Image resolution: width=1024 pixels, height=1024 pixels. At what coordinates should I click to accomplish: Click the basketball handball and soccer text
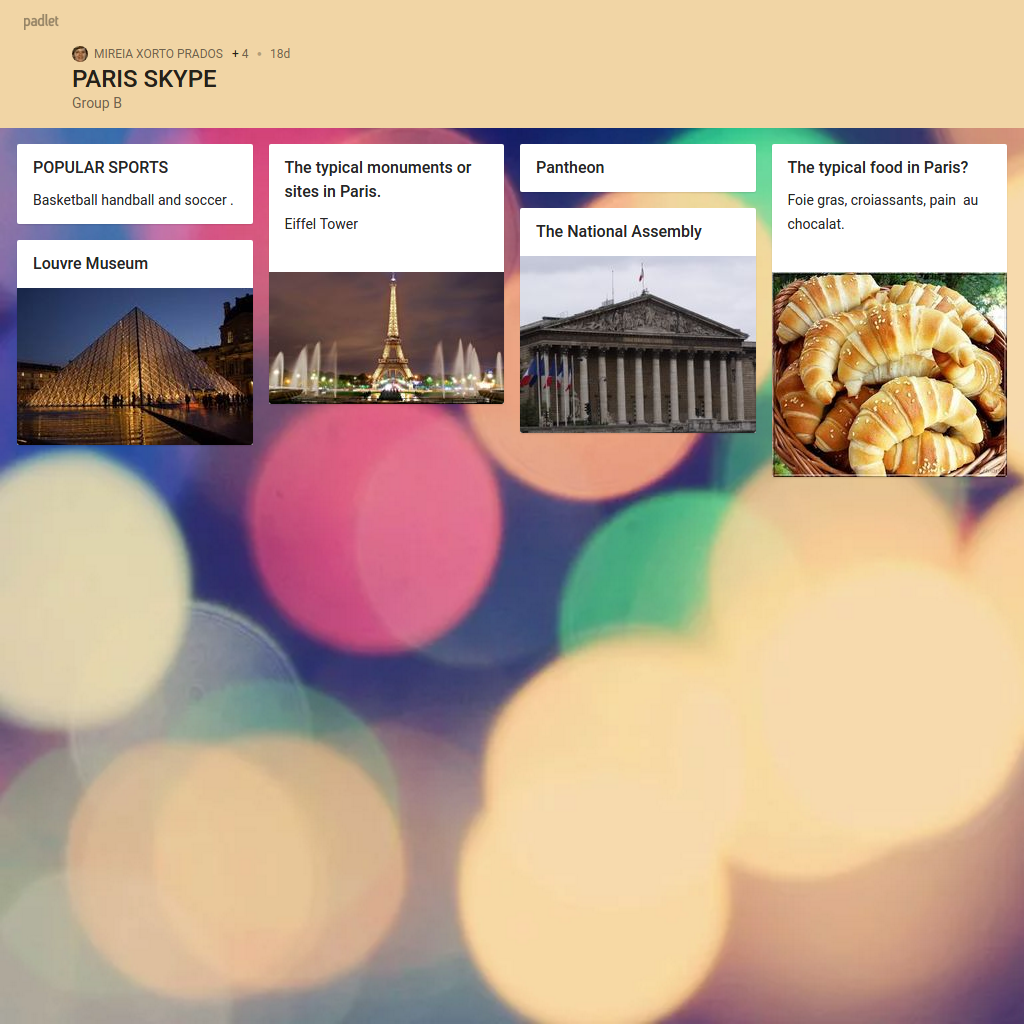[132, 200]
